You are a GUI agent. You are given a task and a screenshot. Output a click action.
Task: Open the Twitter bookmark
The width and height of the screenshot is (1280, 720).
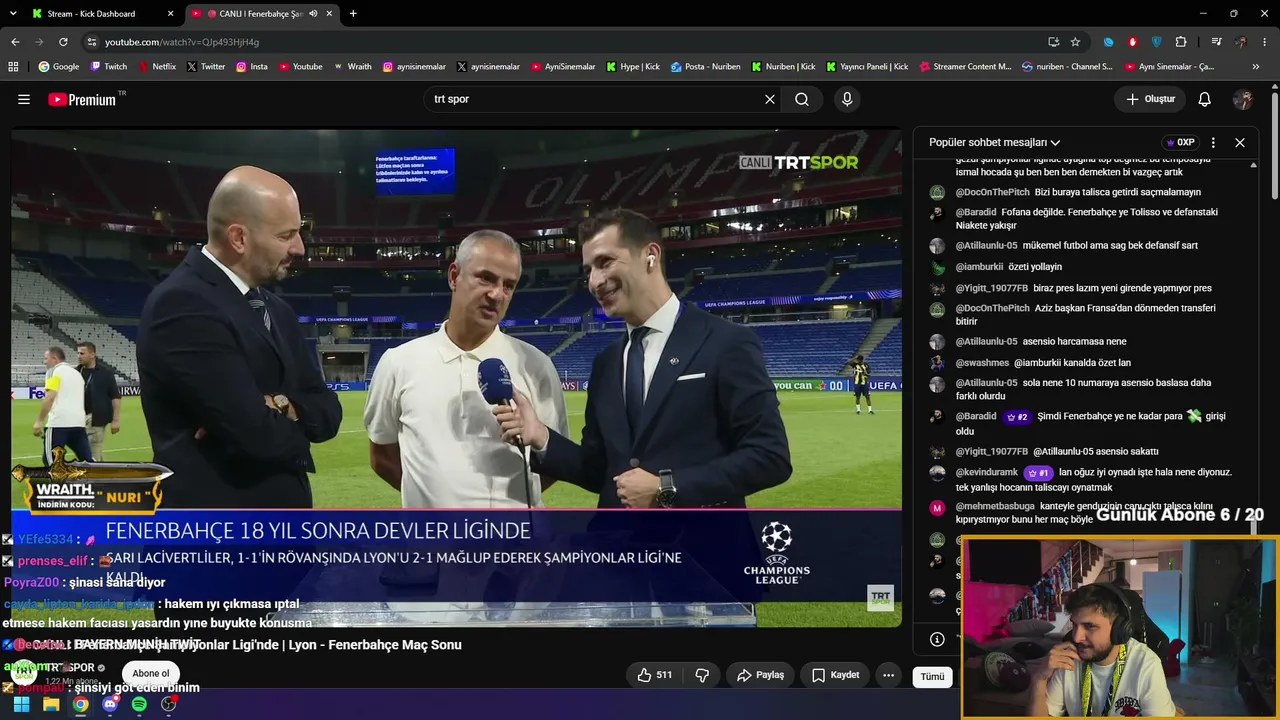[206, 67]
